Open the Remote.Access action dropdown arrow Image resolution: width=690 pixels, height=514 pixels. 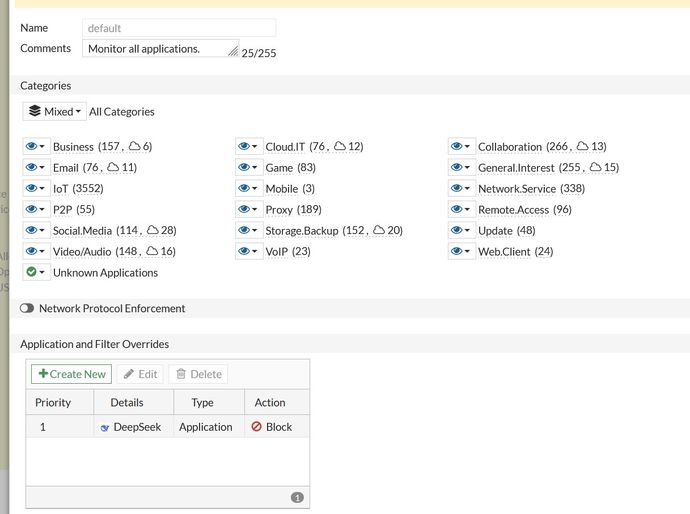[468, 210]
